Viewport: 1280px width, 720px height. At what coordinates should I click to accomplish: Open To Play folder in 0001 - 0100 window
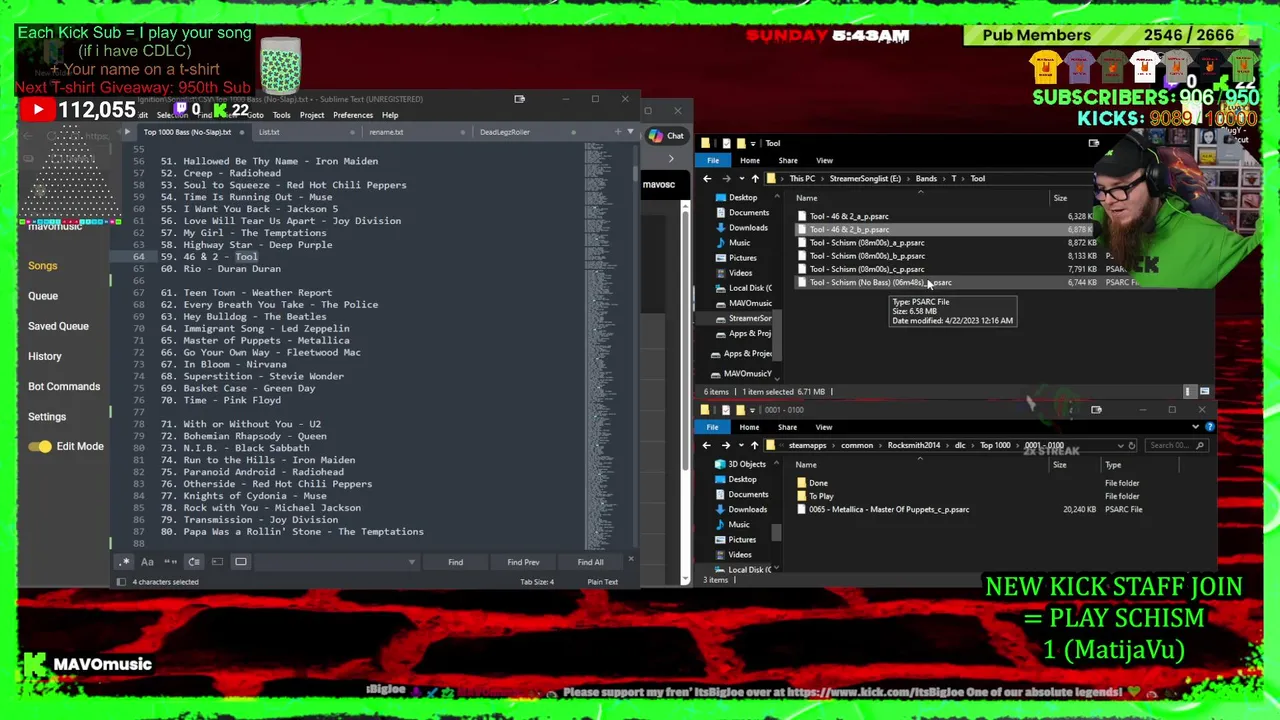tap(816, 496)
